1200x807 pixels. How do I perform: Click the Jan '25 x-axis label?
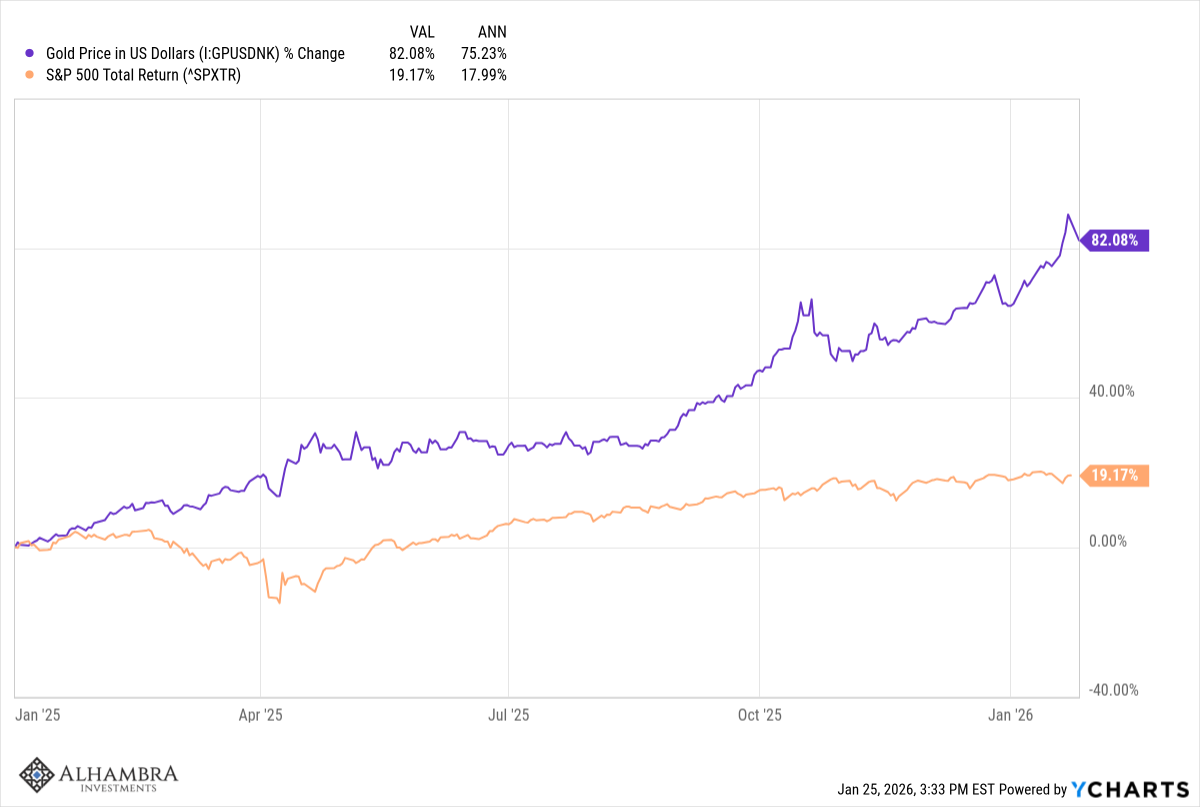[36, 715]
